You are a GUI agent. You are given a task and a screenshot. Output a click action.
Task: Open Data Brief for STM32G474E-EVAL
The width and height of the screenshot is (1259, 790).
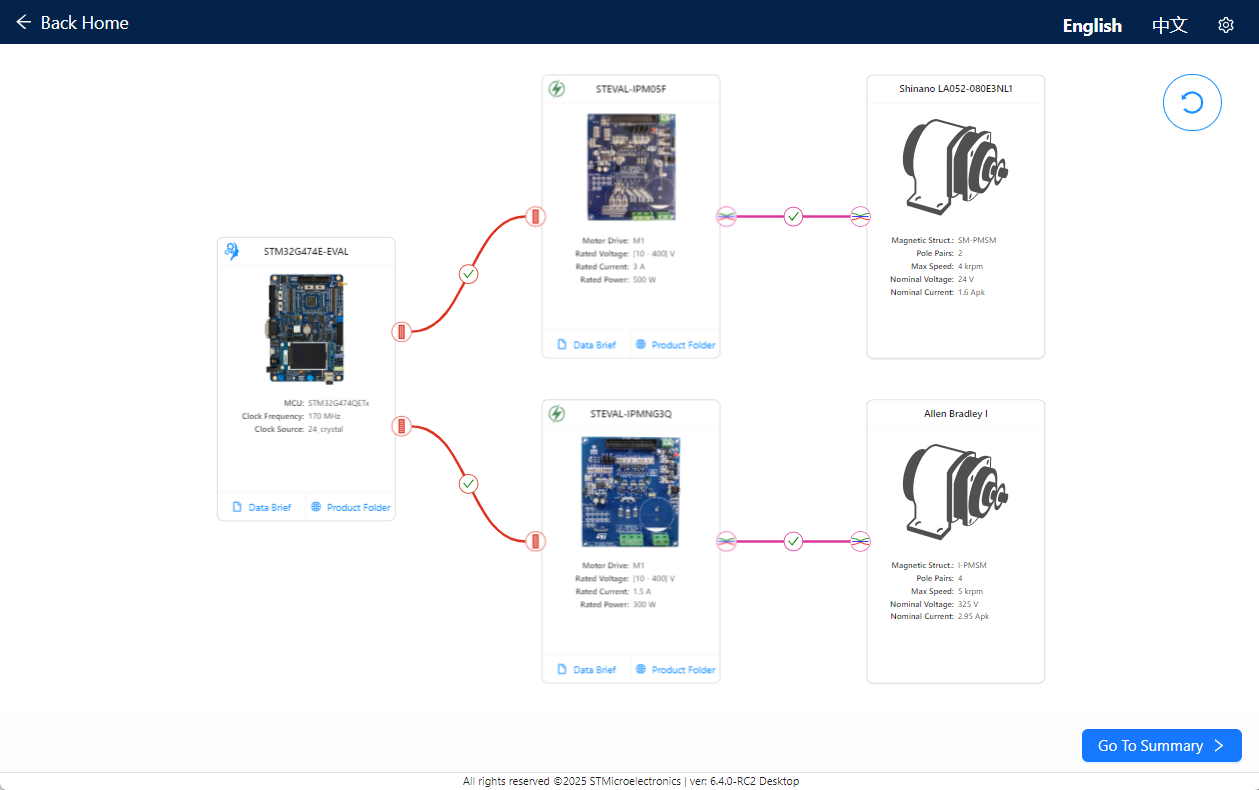click(x=261, y=507)
